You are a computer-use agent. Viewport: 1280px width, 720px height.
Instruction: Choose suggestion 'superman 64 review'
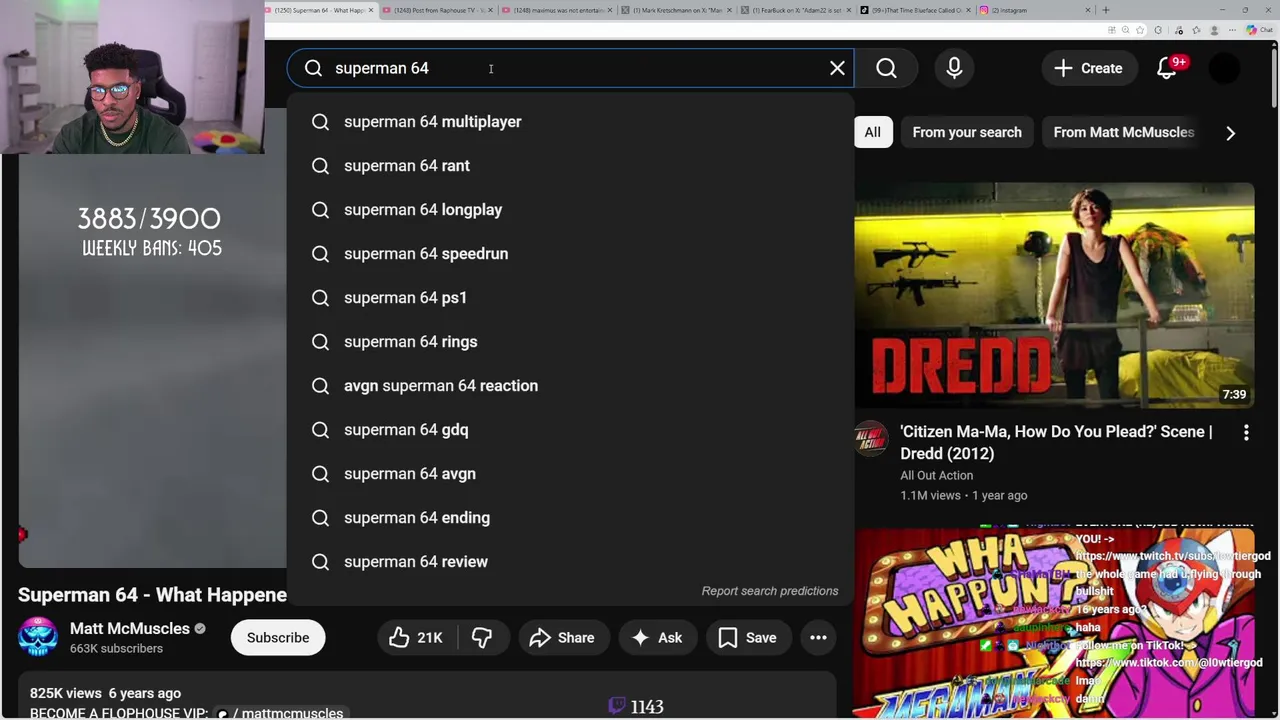click(570, 562)
